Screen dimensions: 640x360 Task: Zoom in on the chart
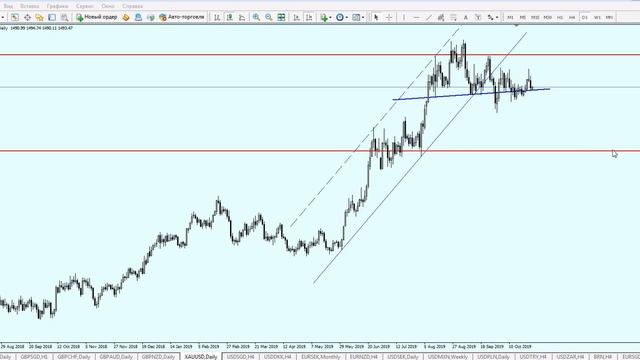pos(256,17)
